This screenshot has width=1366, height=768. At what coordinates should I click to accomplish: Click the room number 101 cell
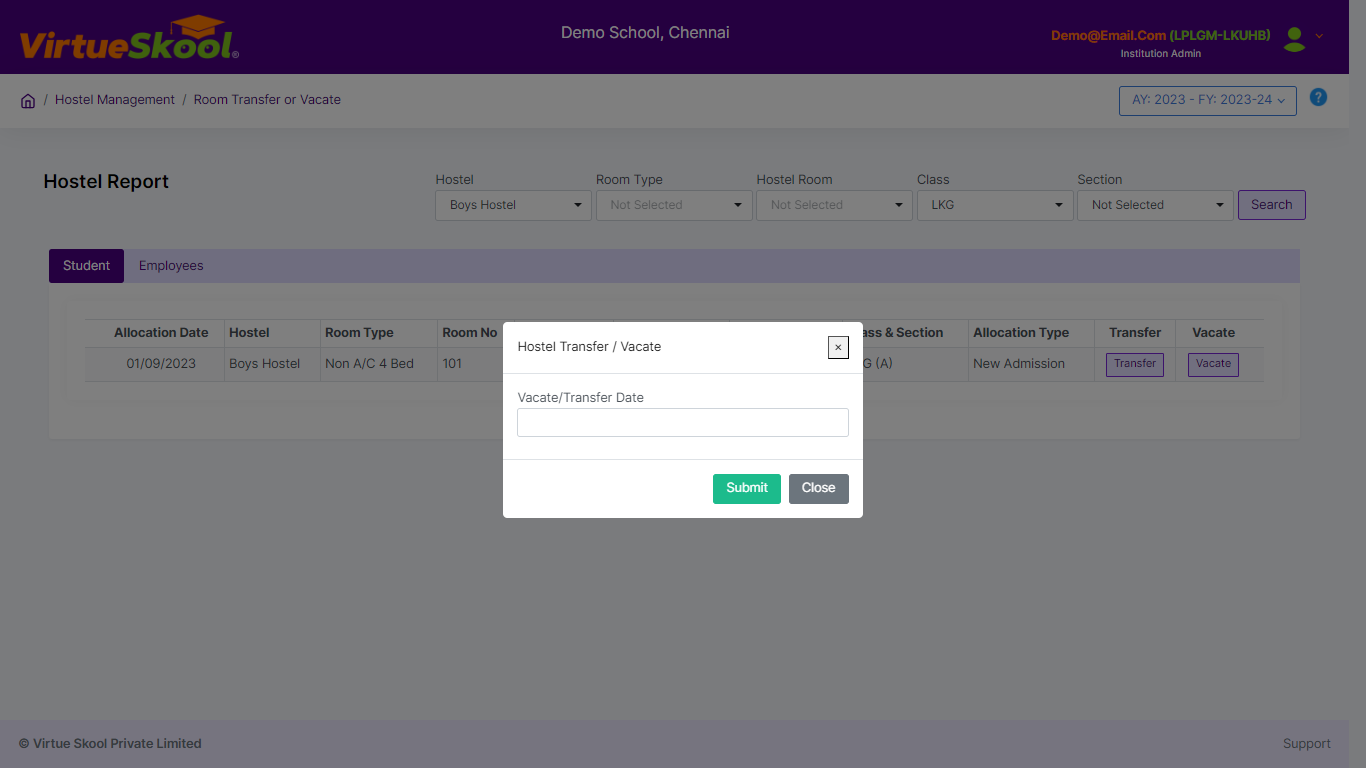[452, 364]
